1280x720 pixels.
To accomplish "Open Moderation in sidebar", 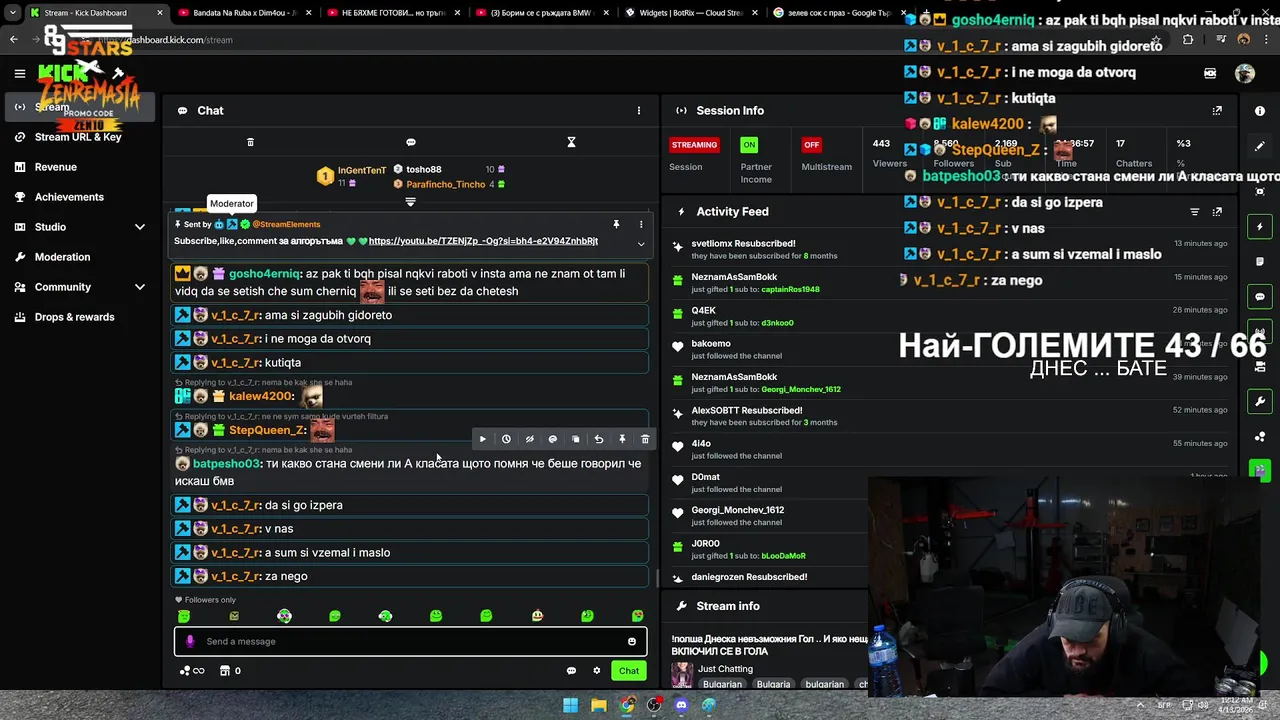I will pyautogui.click(x=62, y=257).
